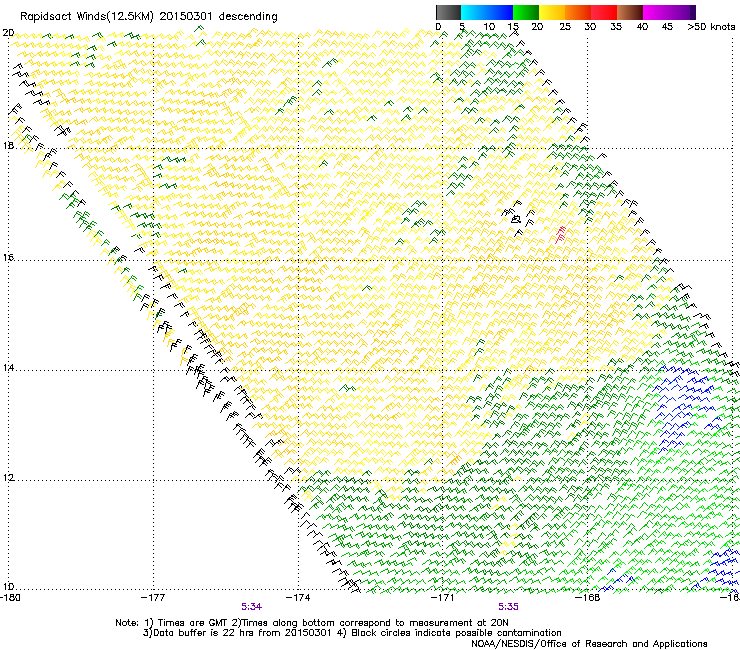The width and height of the screenshot is (740, 650).
Task: Click the purple '5:35' time stamp
Action: [508, 607]
